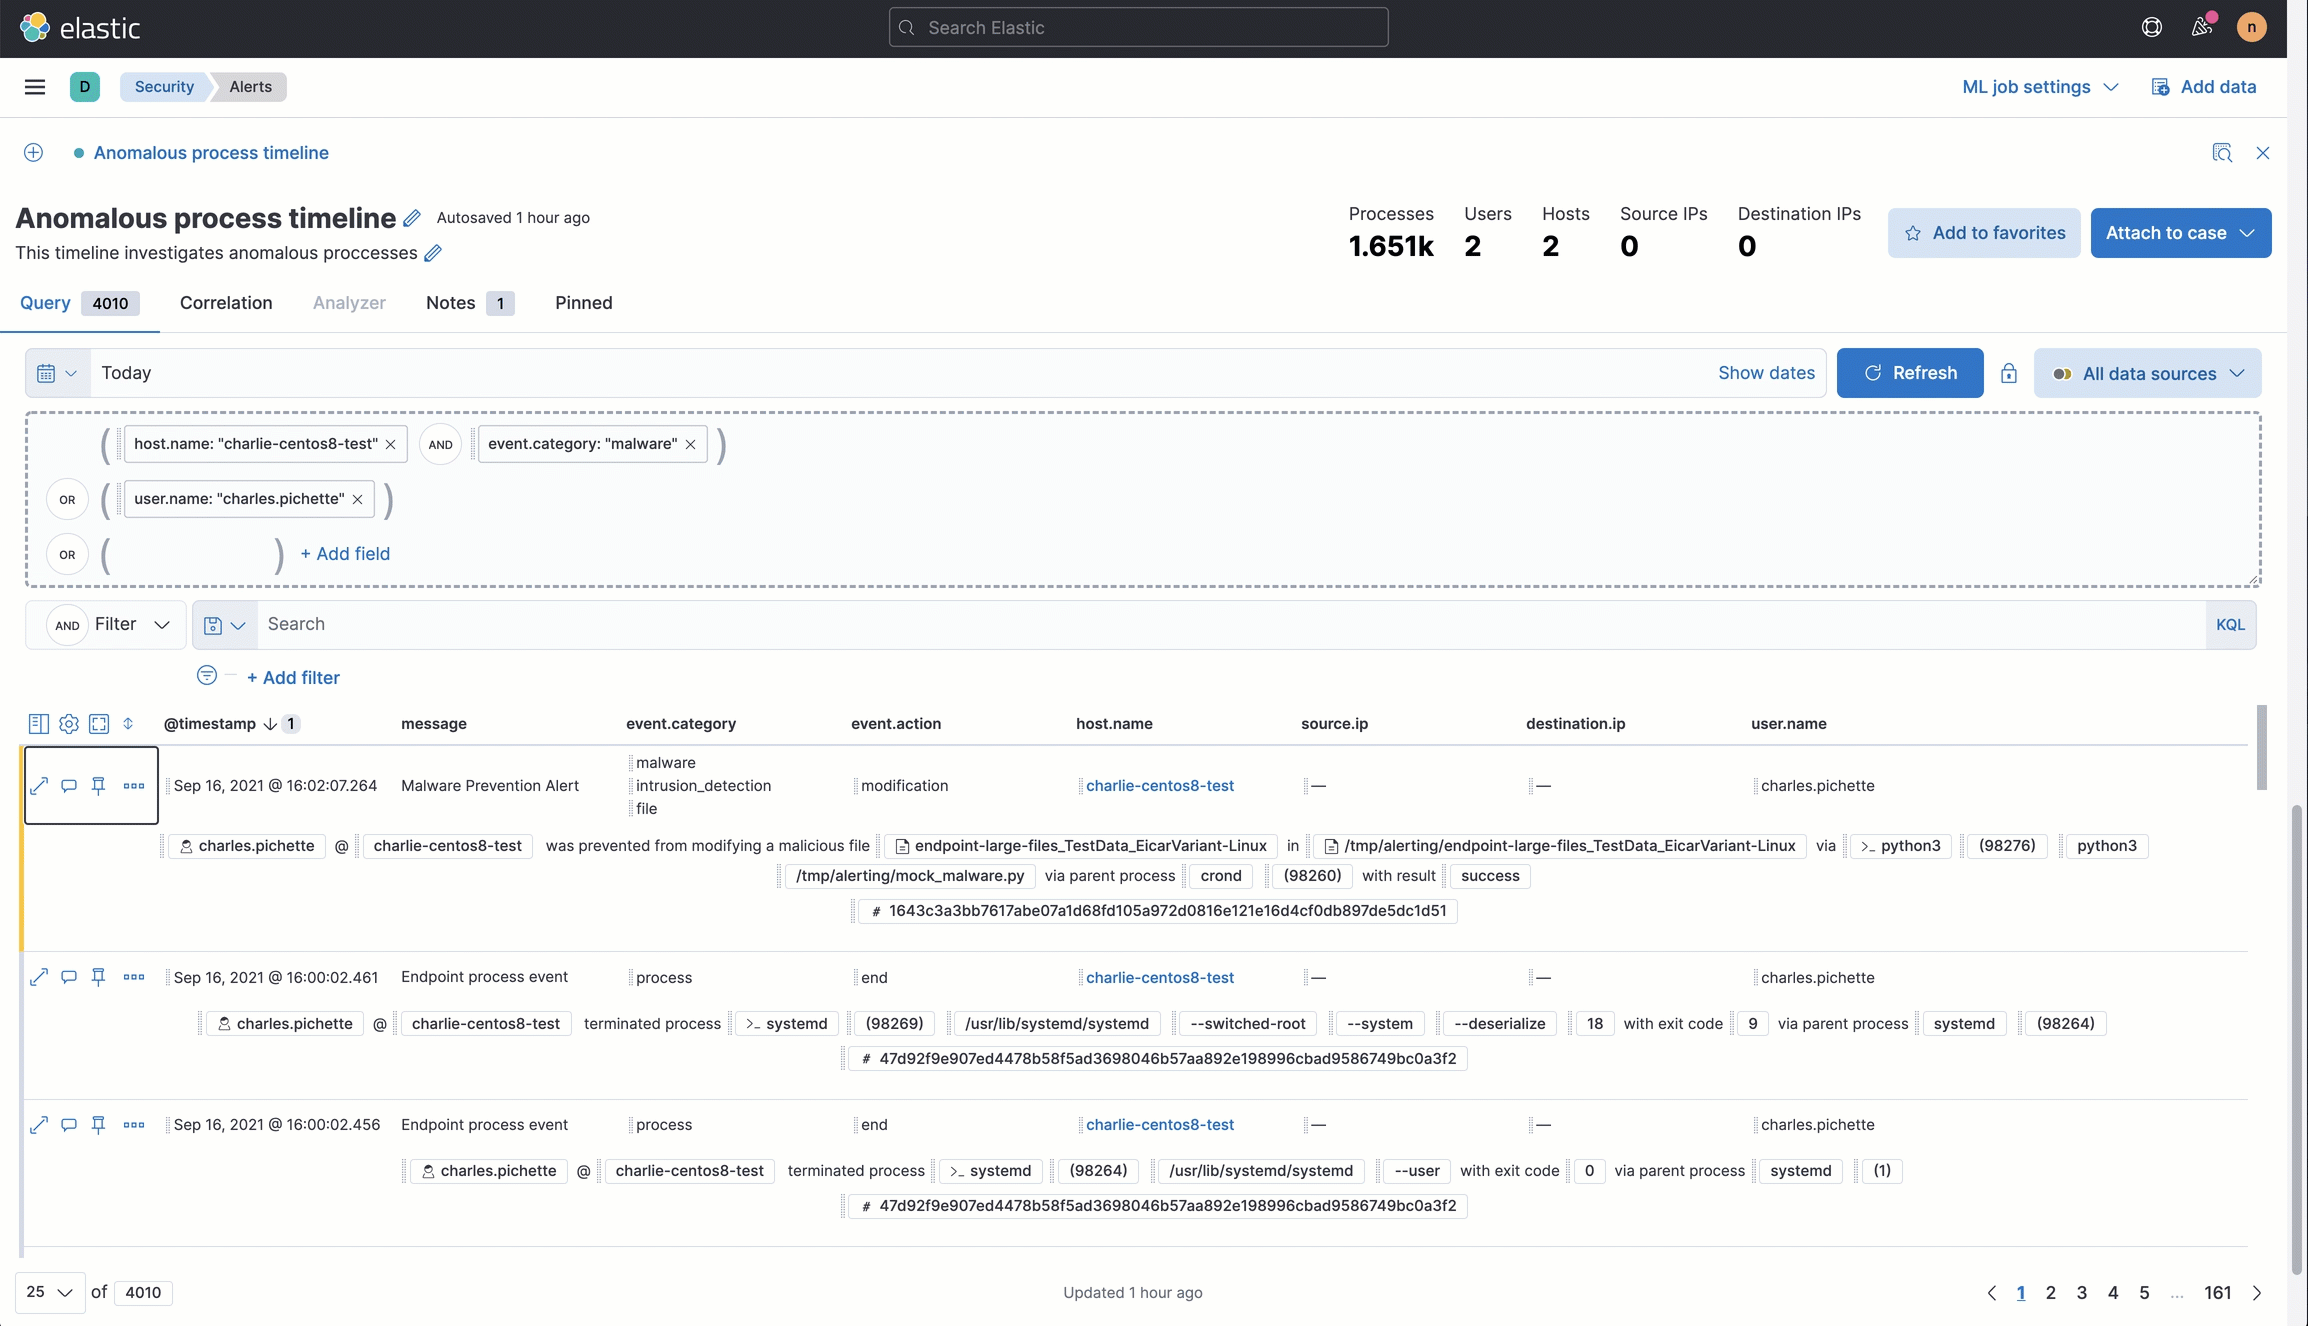Pin the Malware Prevention Alert event
This screenshot has width=2308, height=1326.
(x=99, y=786)
